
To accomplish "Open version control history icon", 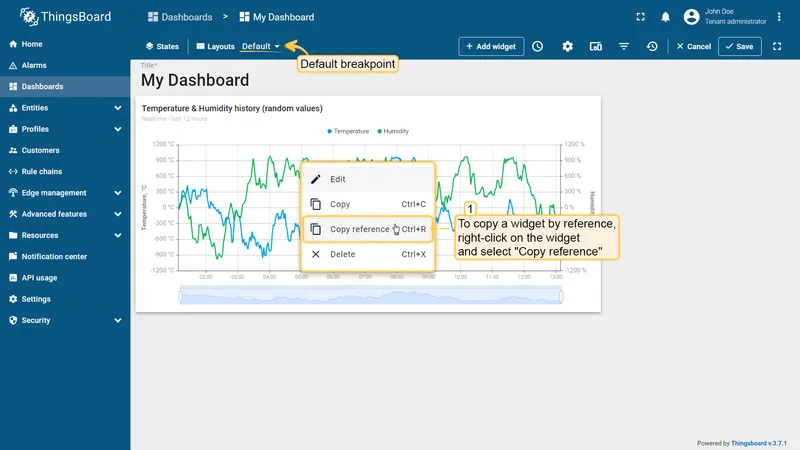I will click(652, 46).
